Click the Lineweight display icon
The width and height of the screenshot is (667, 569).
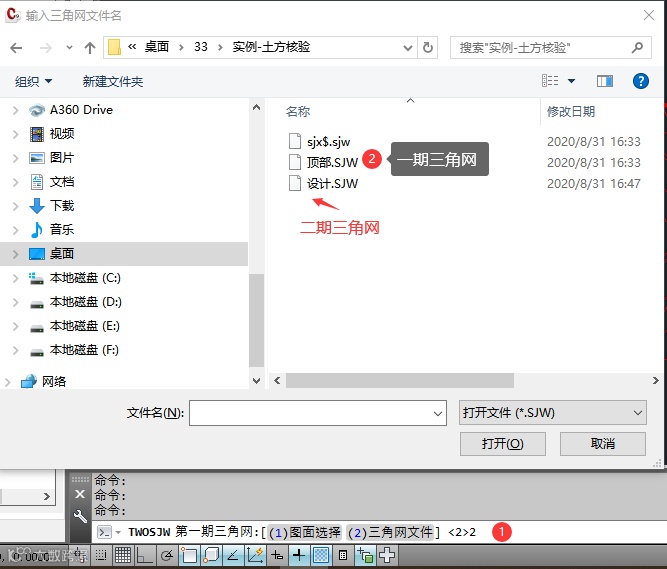pyautogui.click(x=299, y=555)
